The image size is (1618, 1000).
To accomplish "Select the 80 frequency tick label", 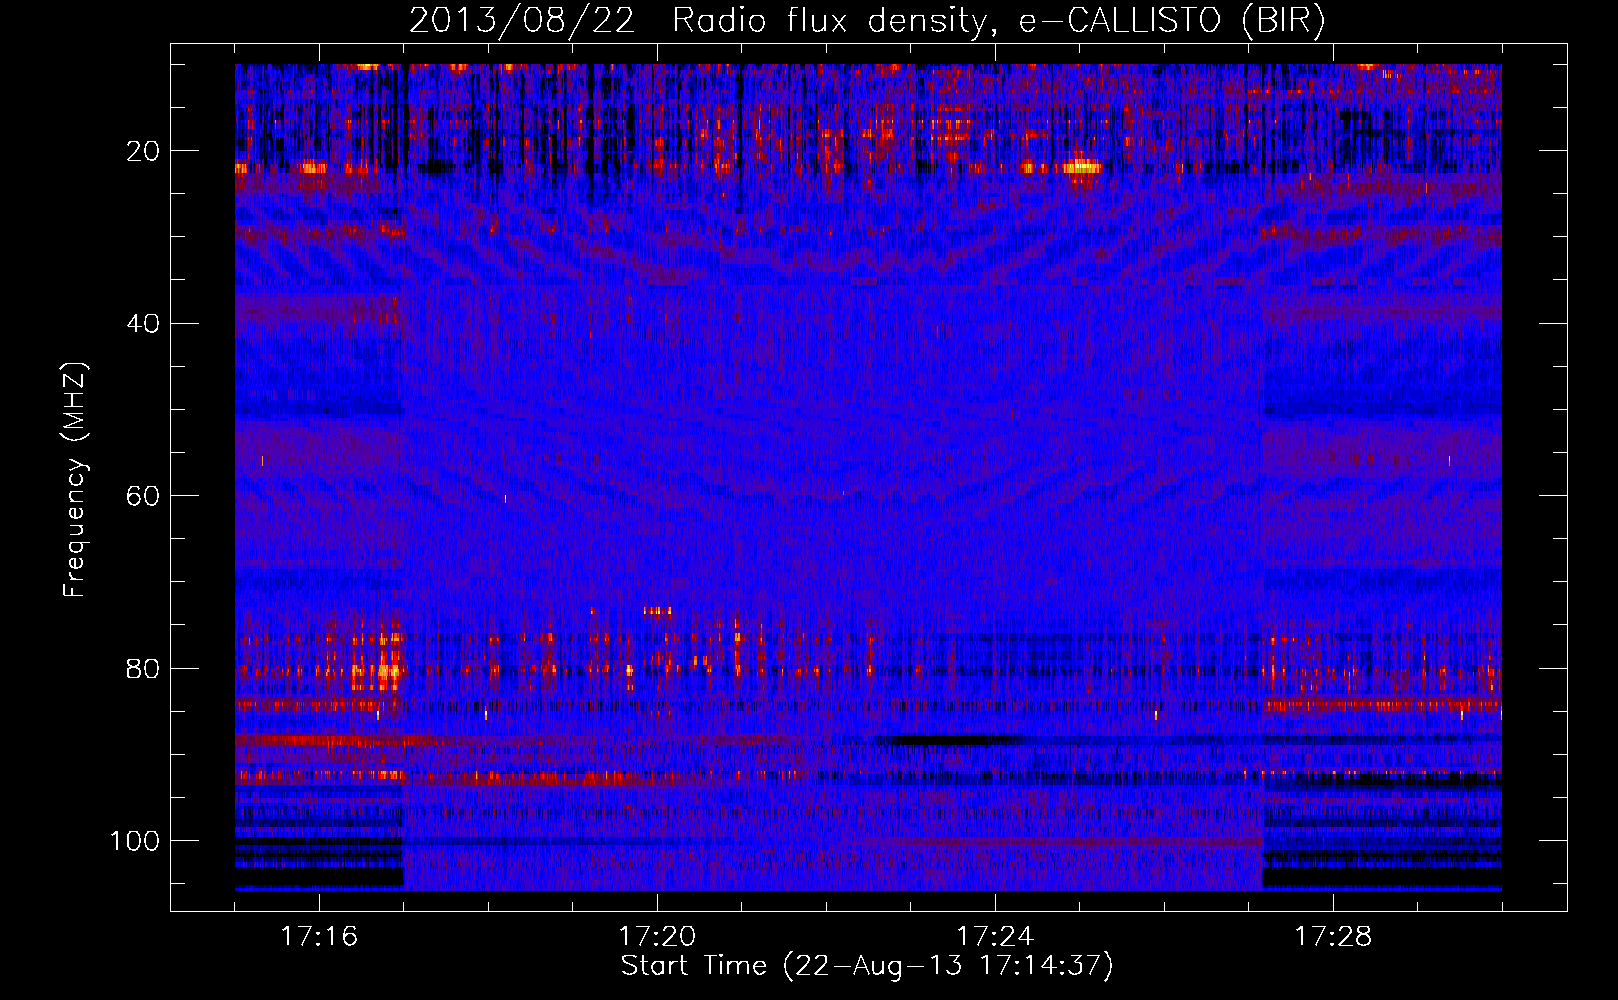I will 143,669.
